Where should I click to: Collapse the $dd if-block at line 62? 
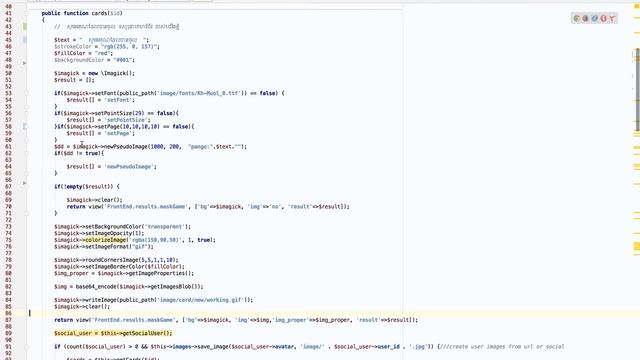27,153
